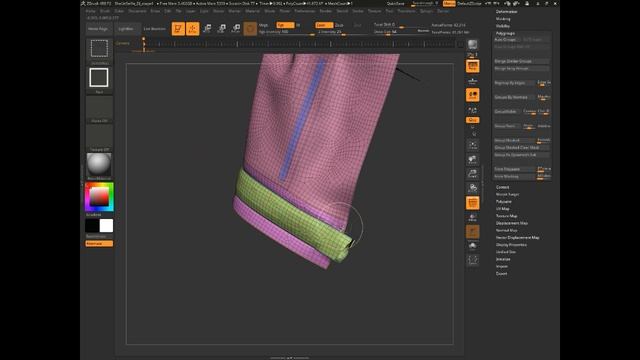The height and width of the screenshot is (360, 640).
Task: Open the Document menu
Action: point(137,11)
